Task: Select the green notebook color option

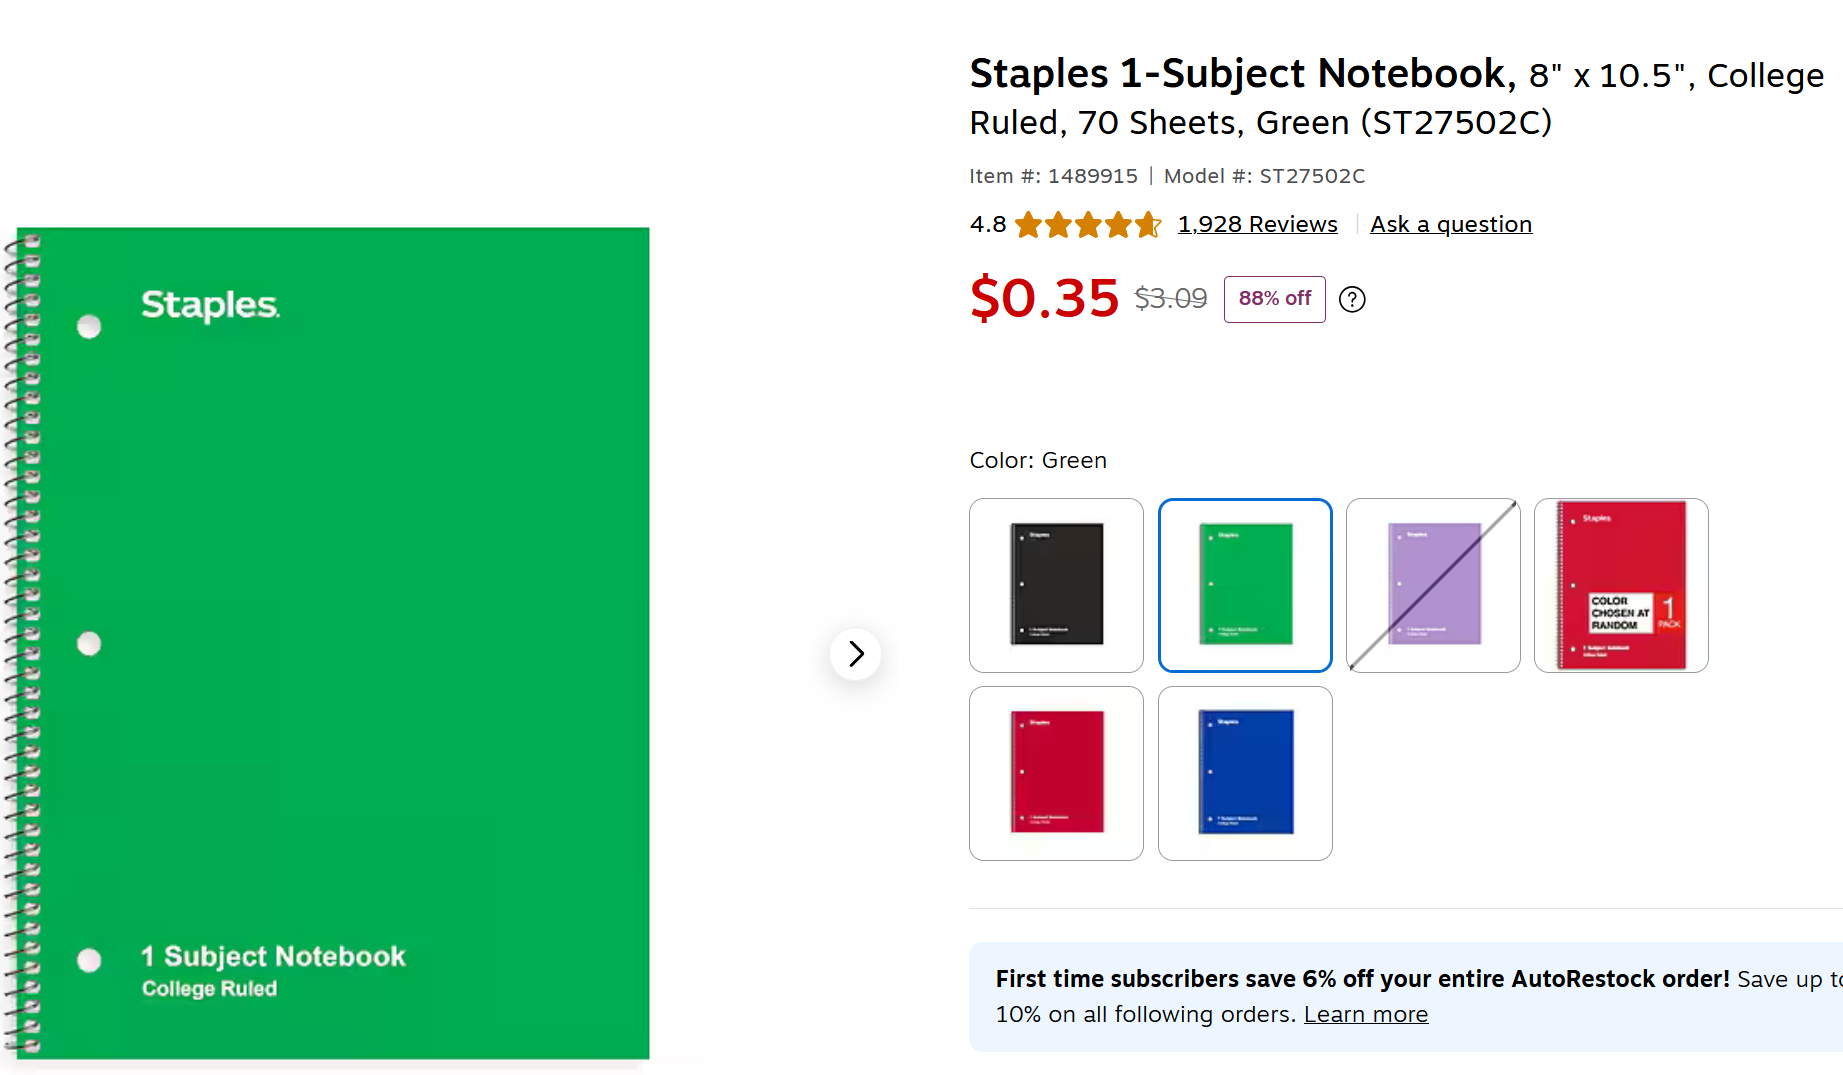Action: pos(1245,585)
